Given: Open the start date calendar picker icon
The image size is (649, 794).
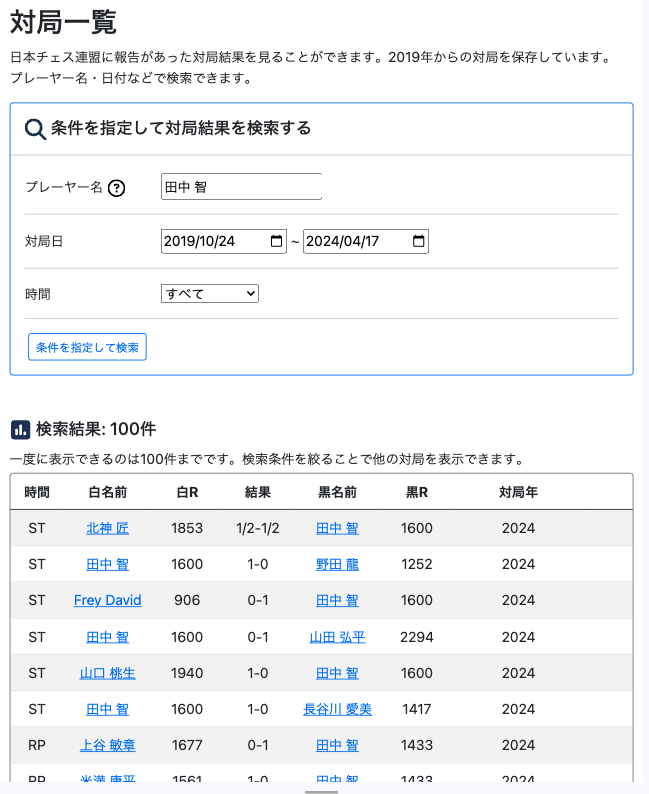Looking at the screenshot, I should pyautogui.click(x=276, y=241).
